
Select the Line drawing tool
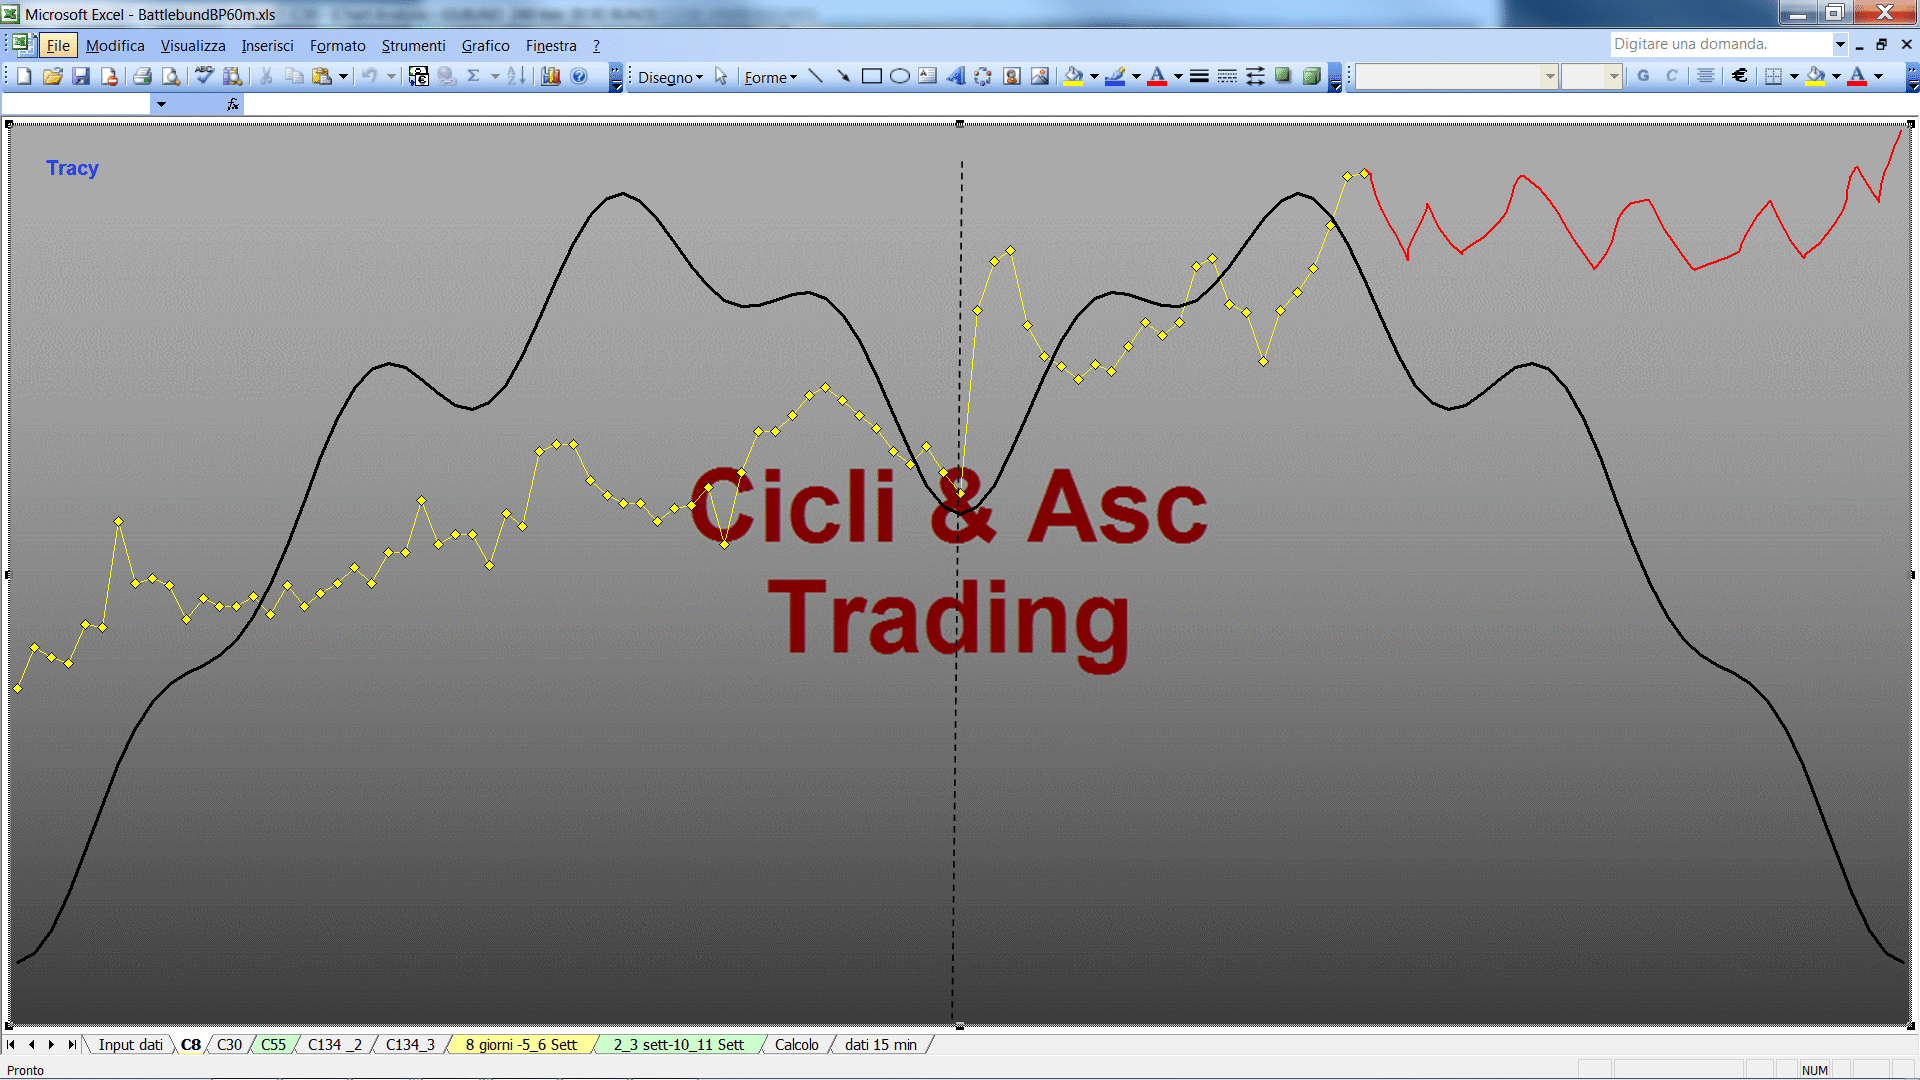pyautogui.click(x=815, y=76)
